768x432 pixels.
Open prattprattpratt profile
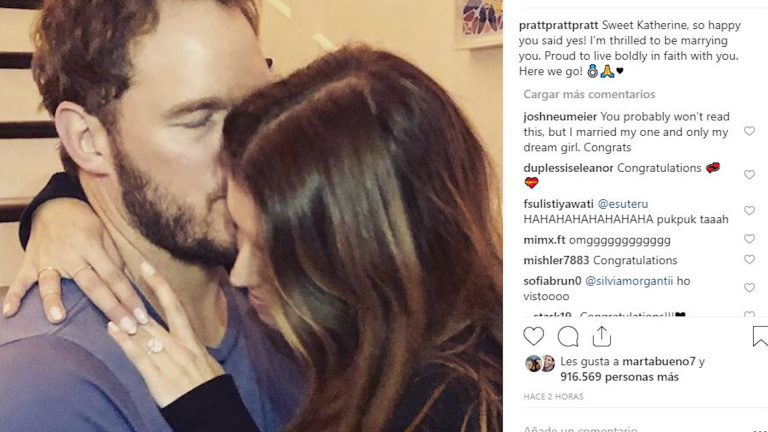click(x=558, y=25)
